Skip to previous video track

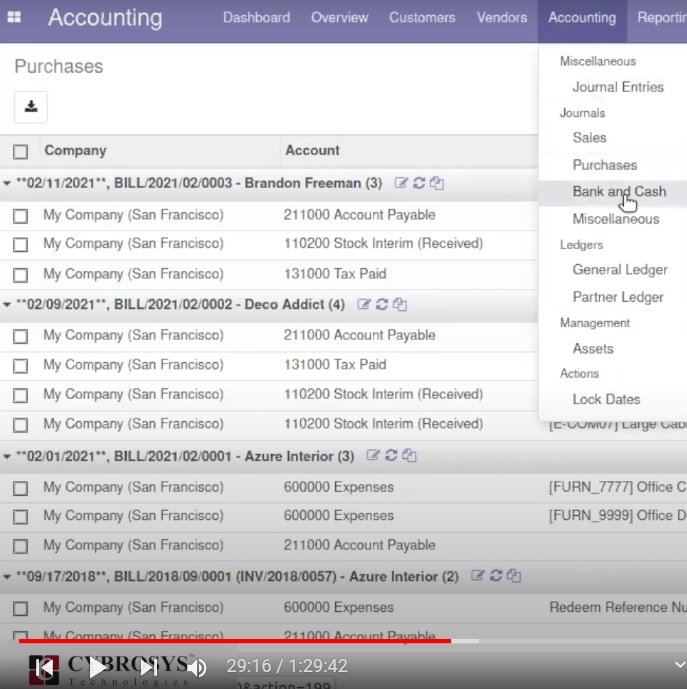(44, 667)
